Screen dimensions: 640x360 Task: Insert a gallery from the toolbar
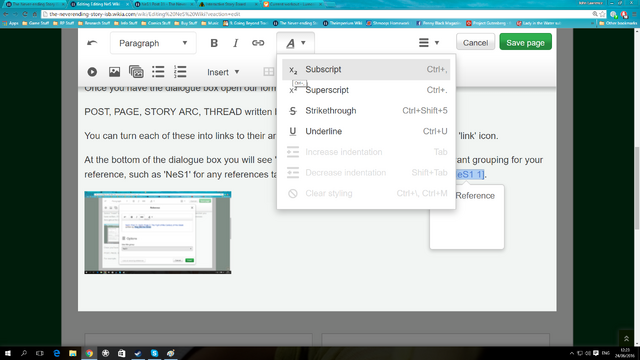click(x=136, y=72)
